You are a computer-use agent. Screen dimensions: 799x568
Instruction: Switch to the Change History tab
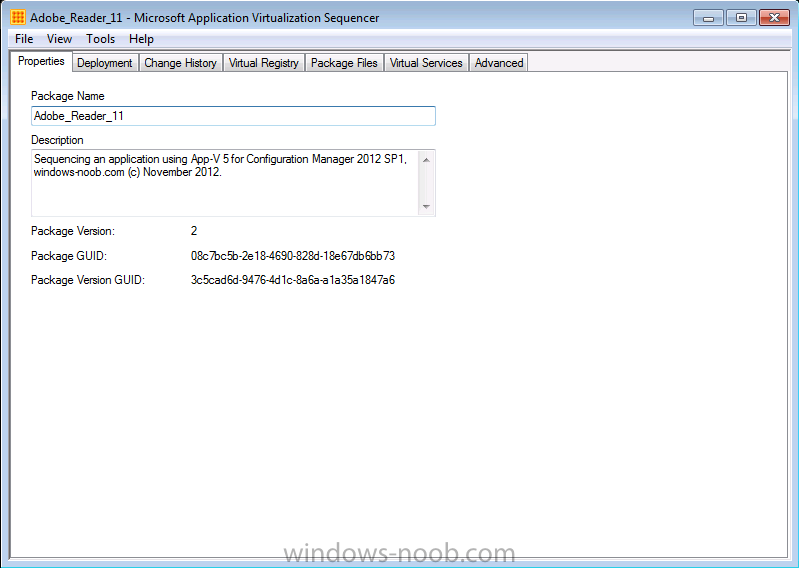(180, 63)
